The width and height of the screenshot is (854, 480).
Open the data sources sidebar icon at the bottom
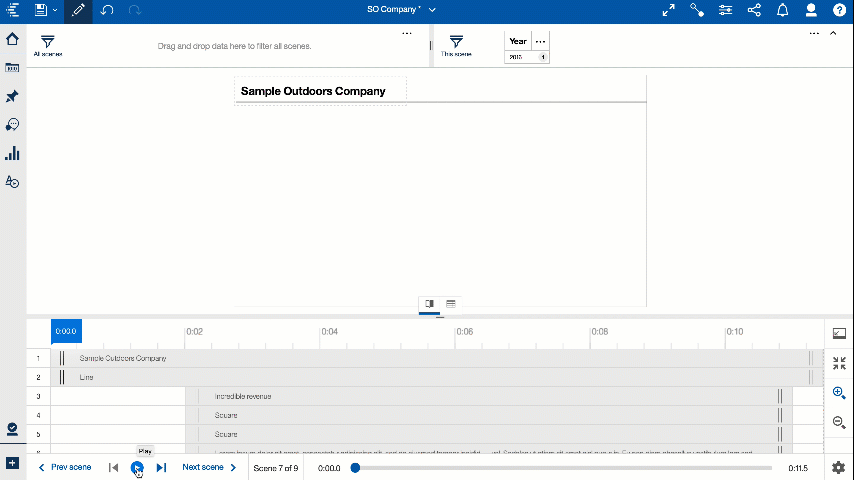[12, 429]
